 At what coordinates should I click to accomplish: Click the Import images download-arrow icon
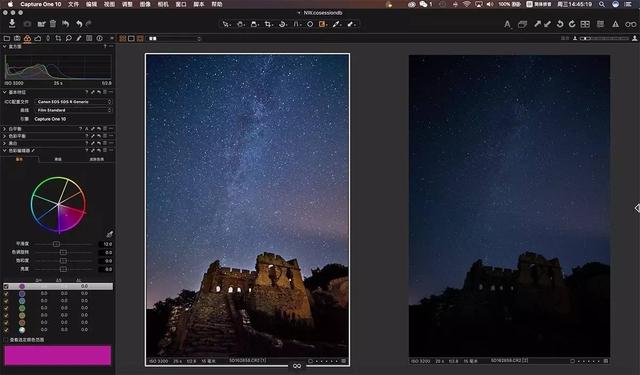(12, 23)
